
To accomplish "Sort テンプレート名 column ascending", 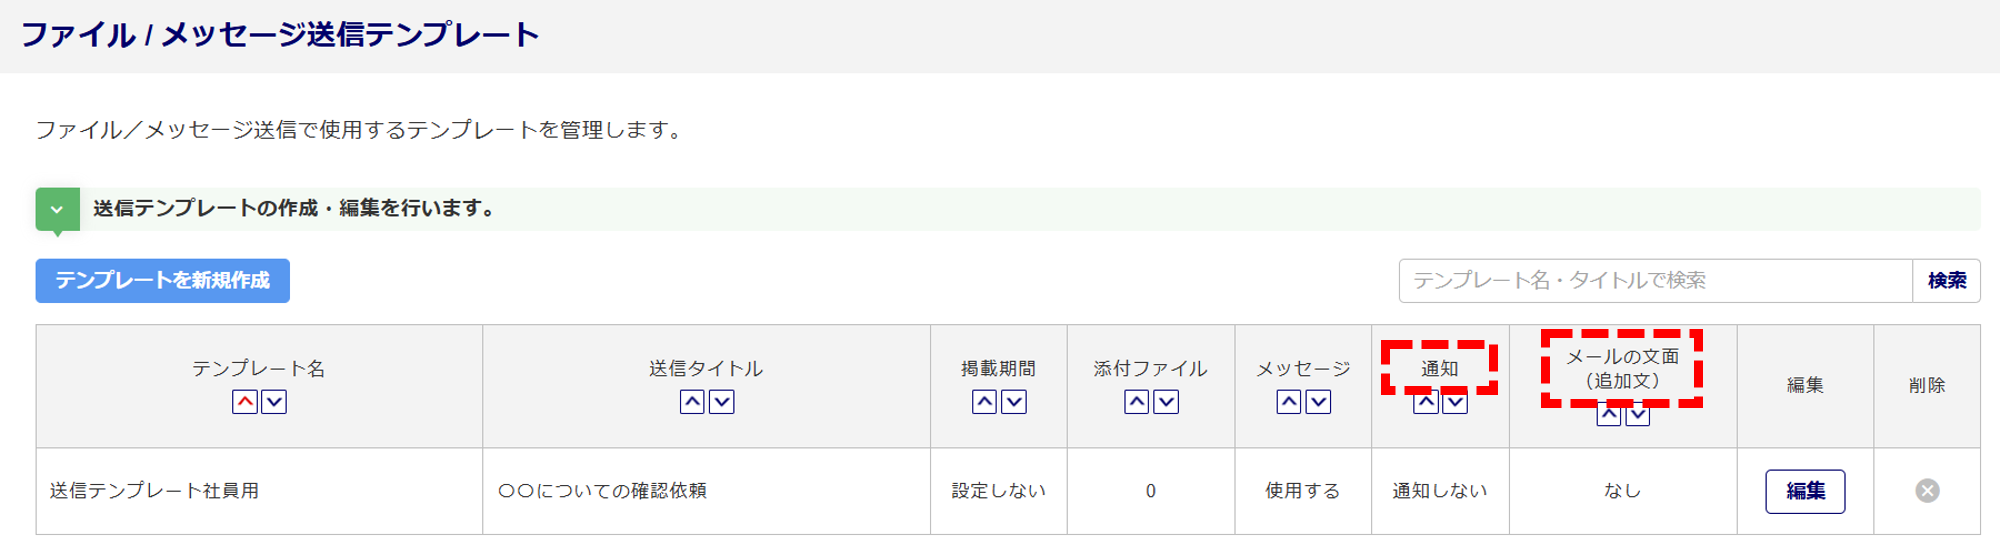I will pos(245,402).
